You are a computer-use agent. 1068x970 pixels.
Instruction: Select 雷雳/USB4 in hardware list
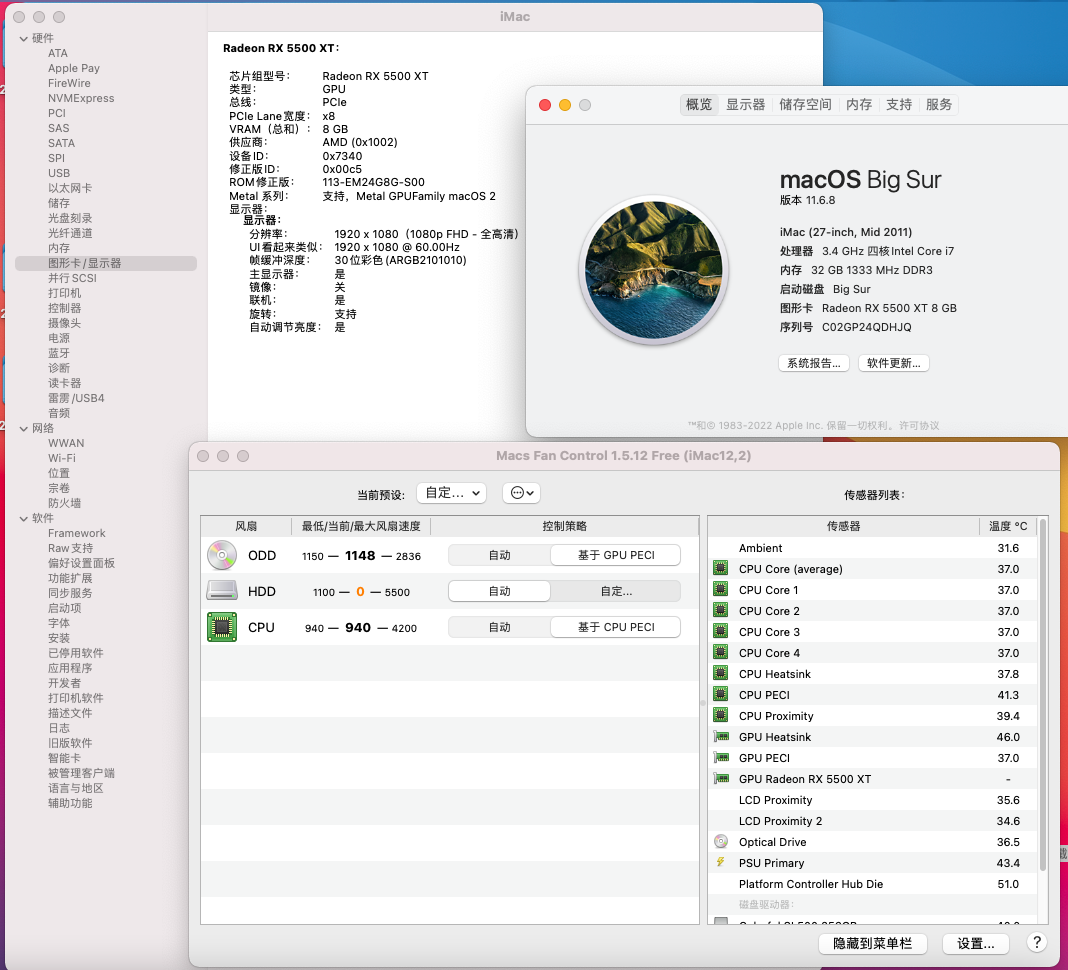click(x=76, y=398)
